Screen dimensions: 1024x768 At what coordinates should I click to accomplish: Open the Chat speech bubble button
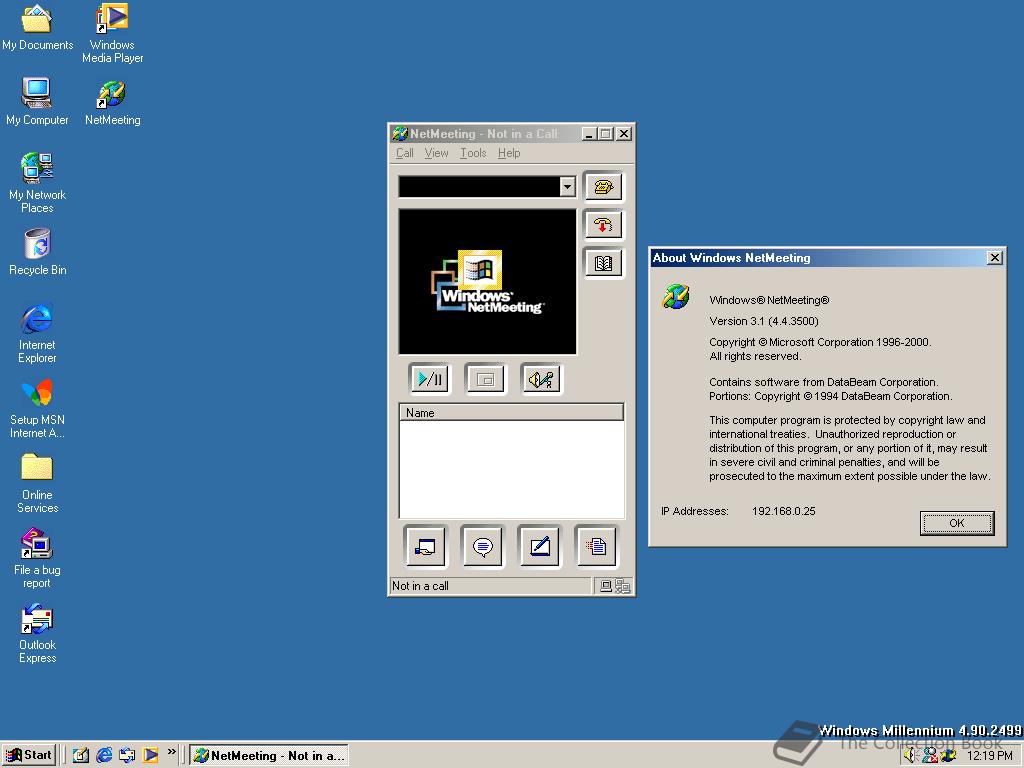pyautogui.click(x=483, y=546)
